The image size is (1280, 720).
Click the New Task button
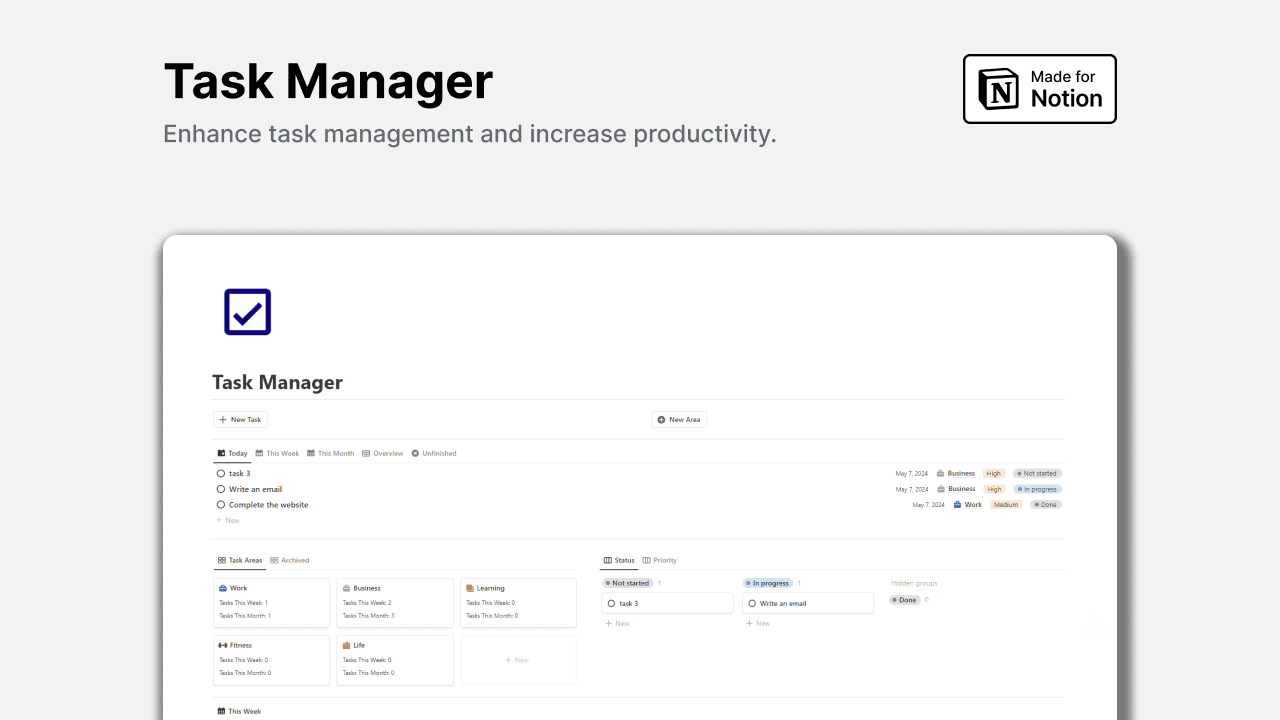[x=240, y=419]
